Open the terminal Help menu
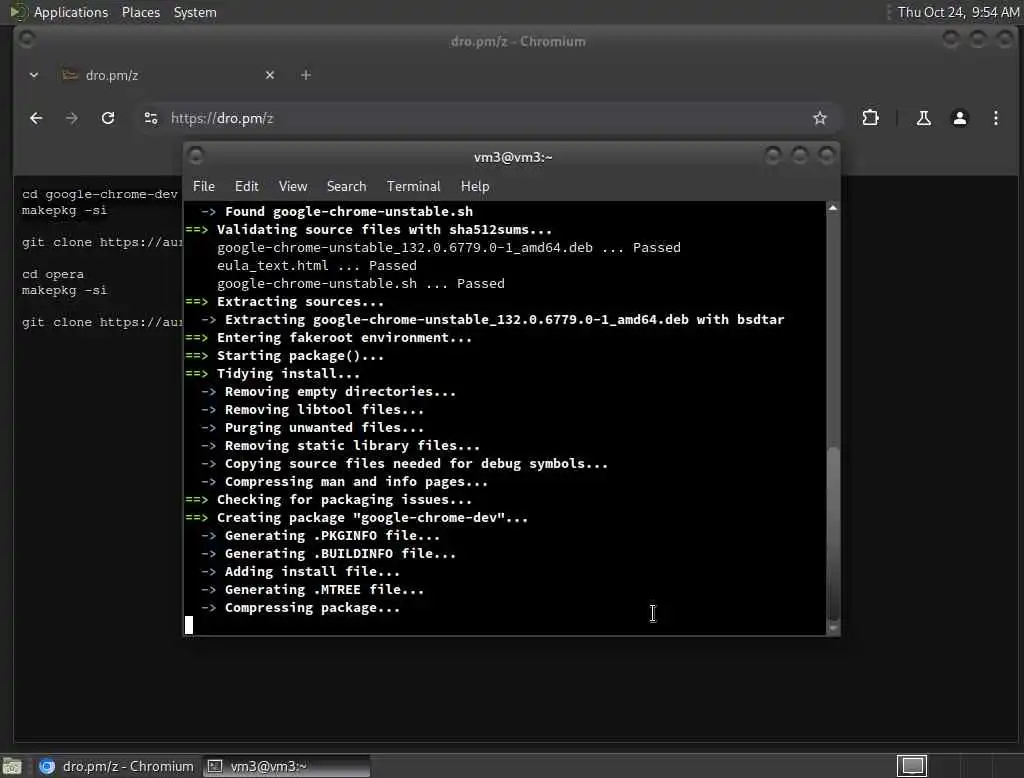Viewport: 1024px width, 778px height. [475, 186]
